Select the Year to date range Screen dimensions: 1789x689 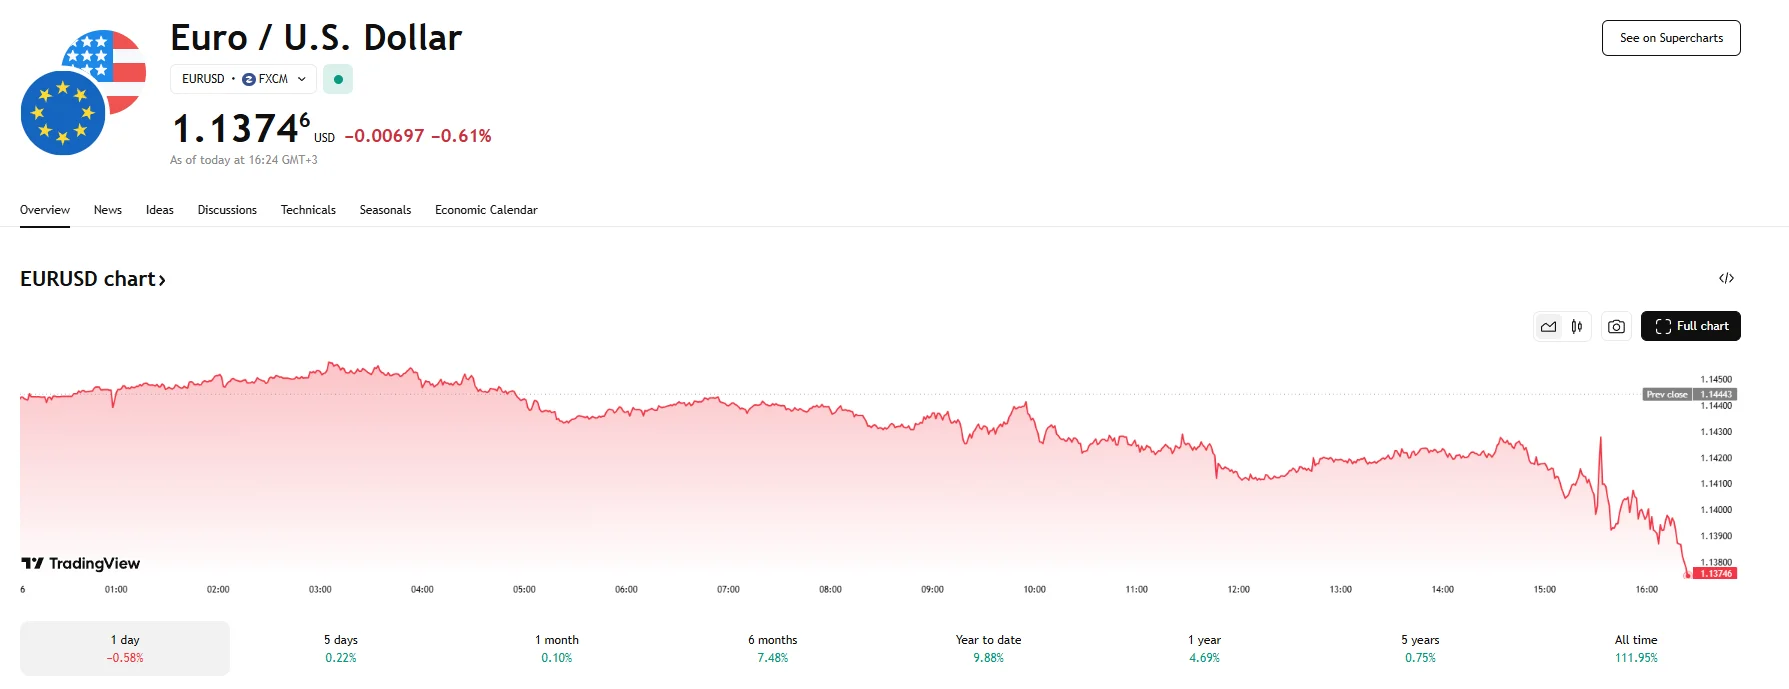click(x=988, y=648)
